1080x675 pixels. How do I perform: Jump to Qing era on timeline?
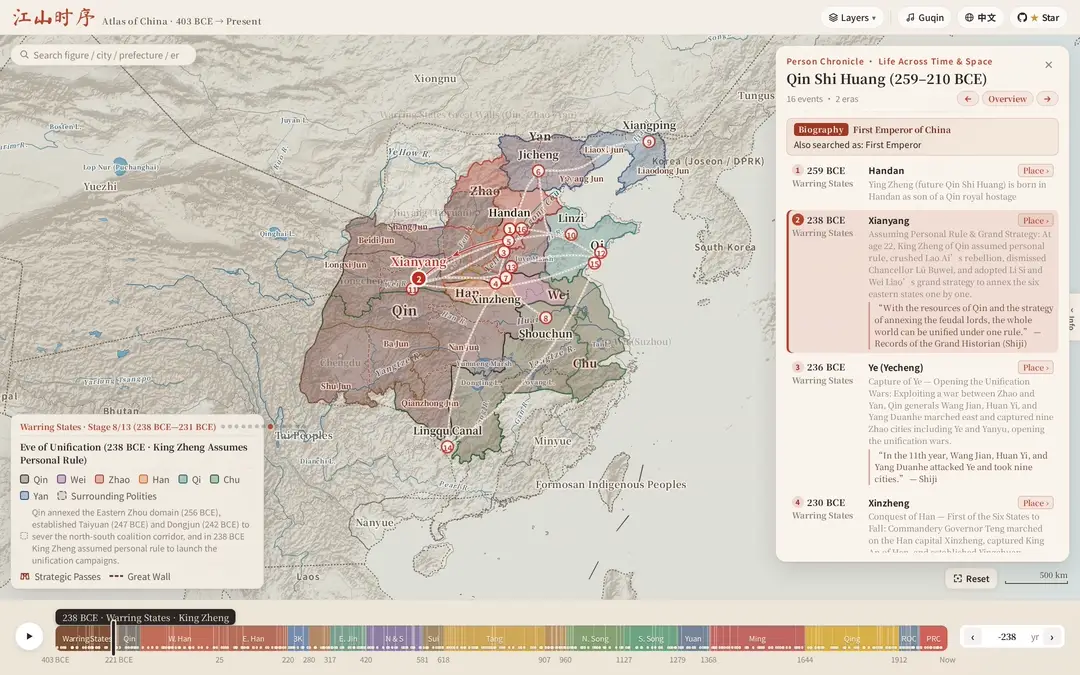click(852, 638)
